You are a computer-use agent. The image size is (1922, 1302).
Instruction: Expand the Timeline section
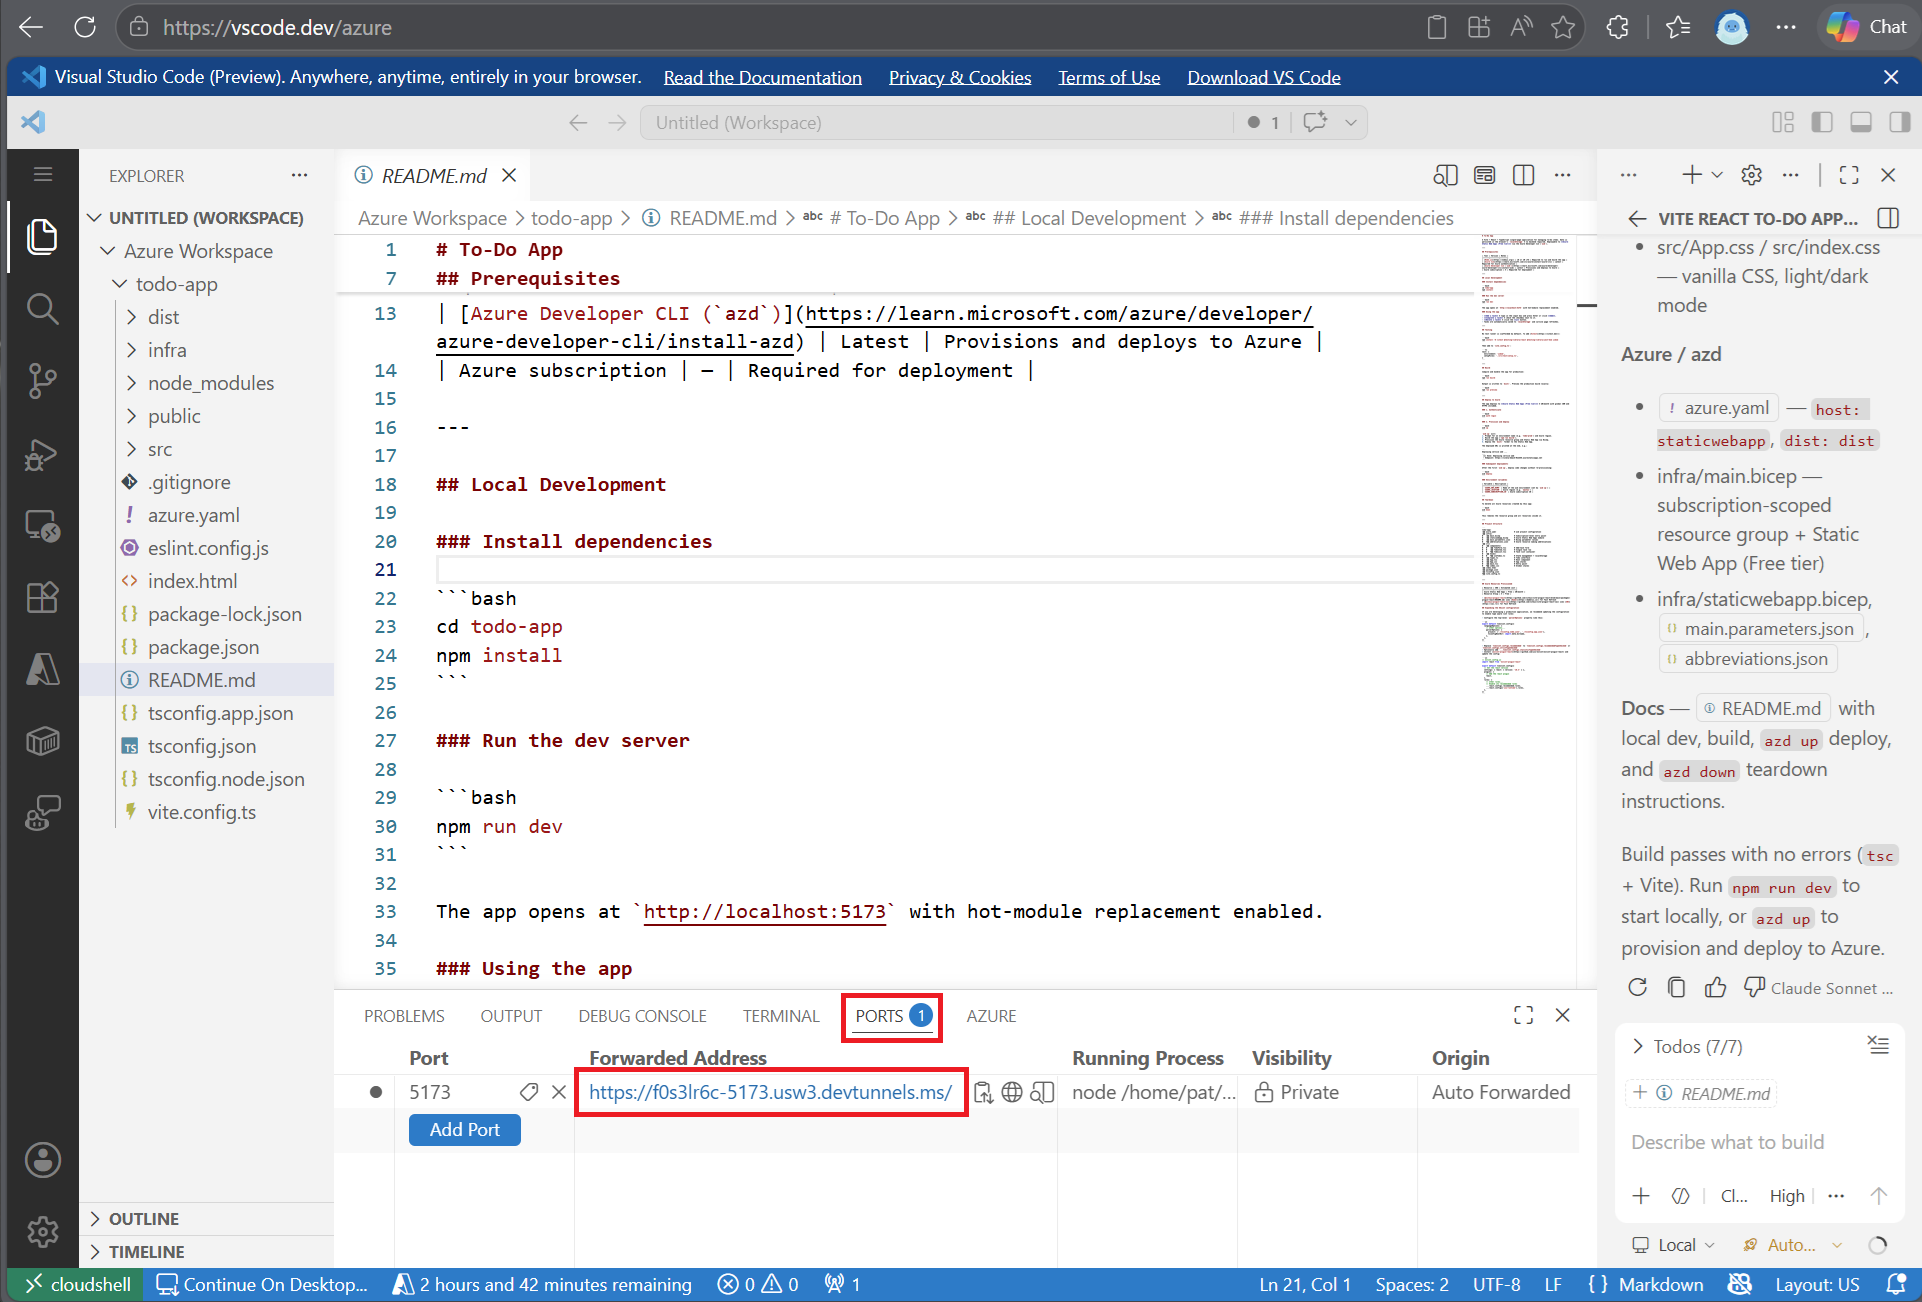(206, 1252)
